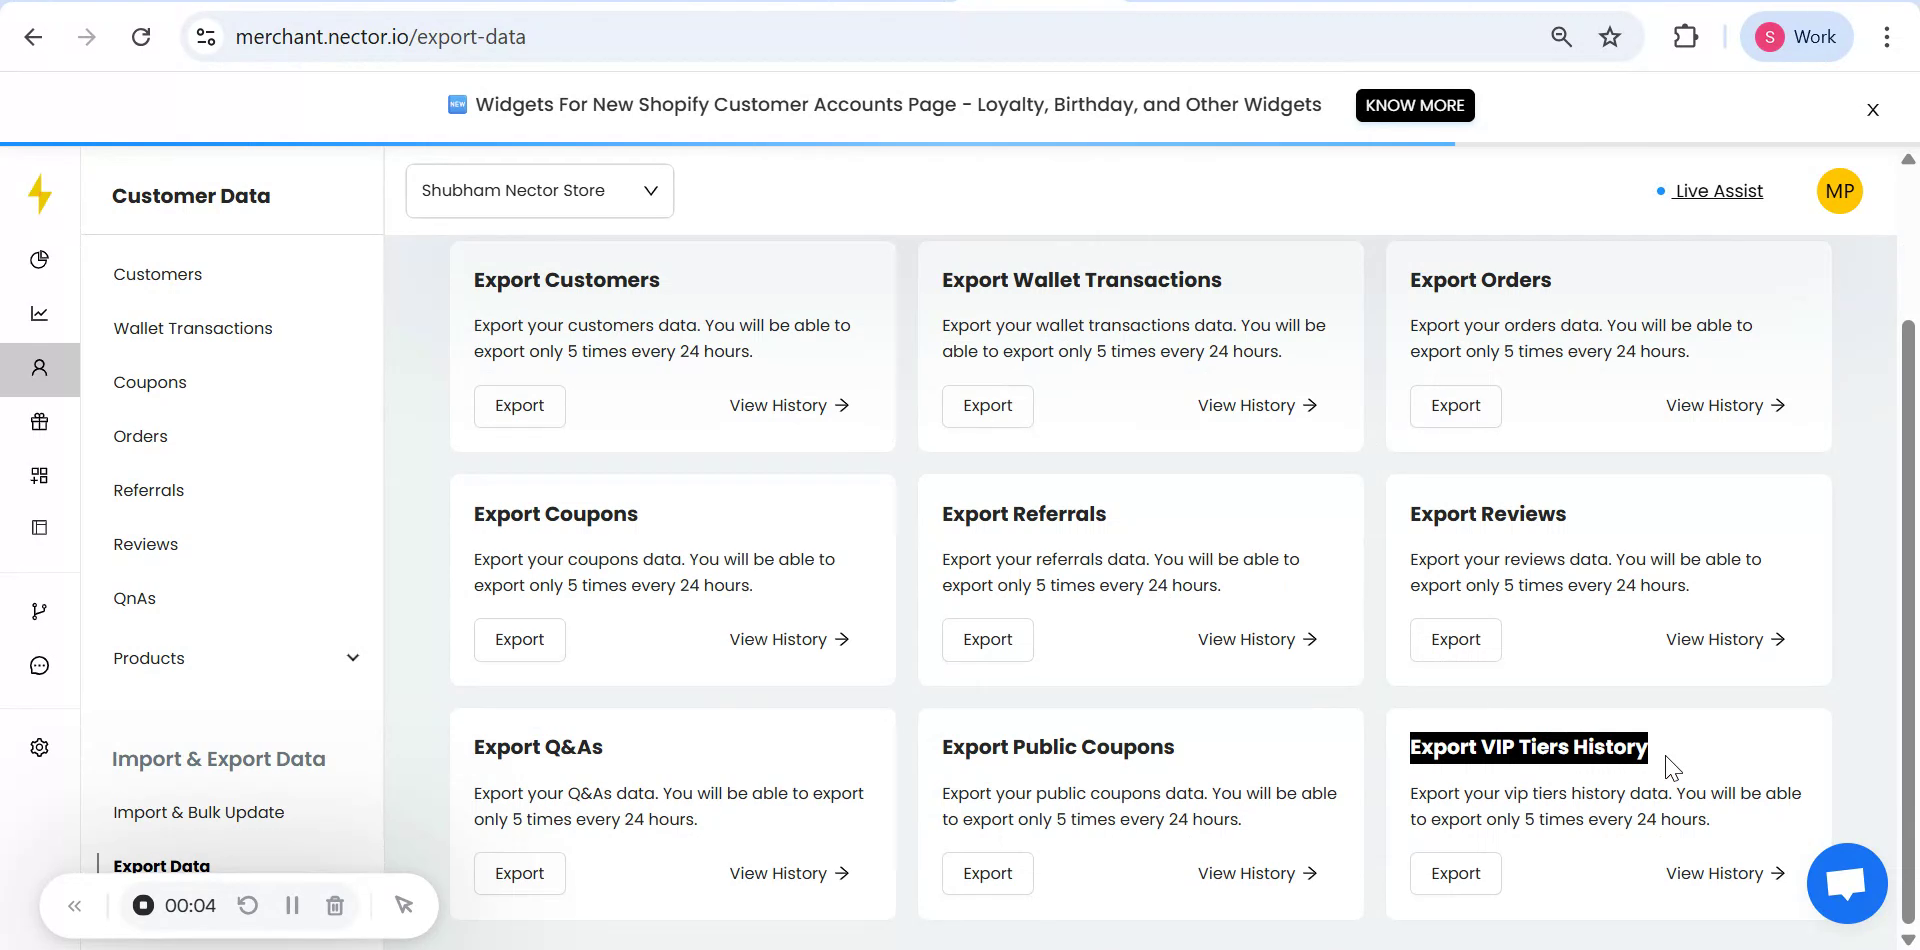1920x950 pixels.
Task: Click the KNOW MORE banner button
Action: [x=1414, y=105]
